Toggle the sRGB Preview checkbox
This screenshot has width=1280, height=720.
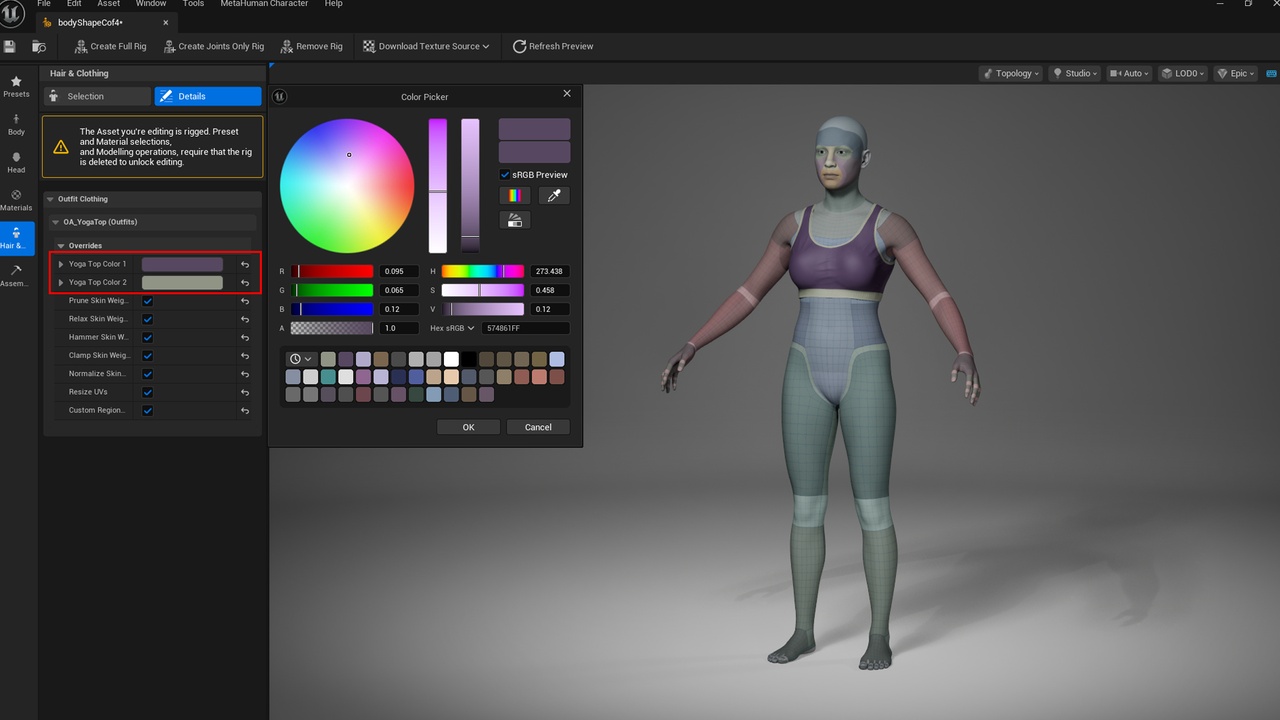coord(505,174)
